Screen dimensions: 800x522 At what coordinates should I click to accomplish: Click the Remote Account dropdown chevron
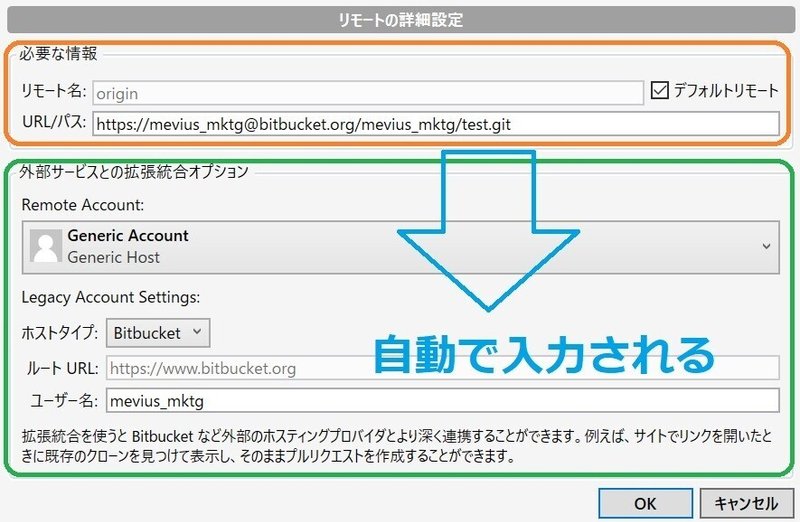[x=766, y=246]
